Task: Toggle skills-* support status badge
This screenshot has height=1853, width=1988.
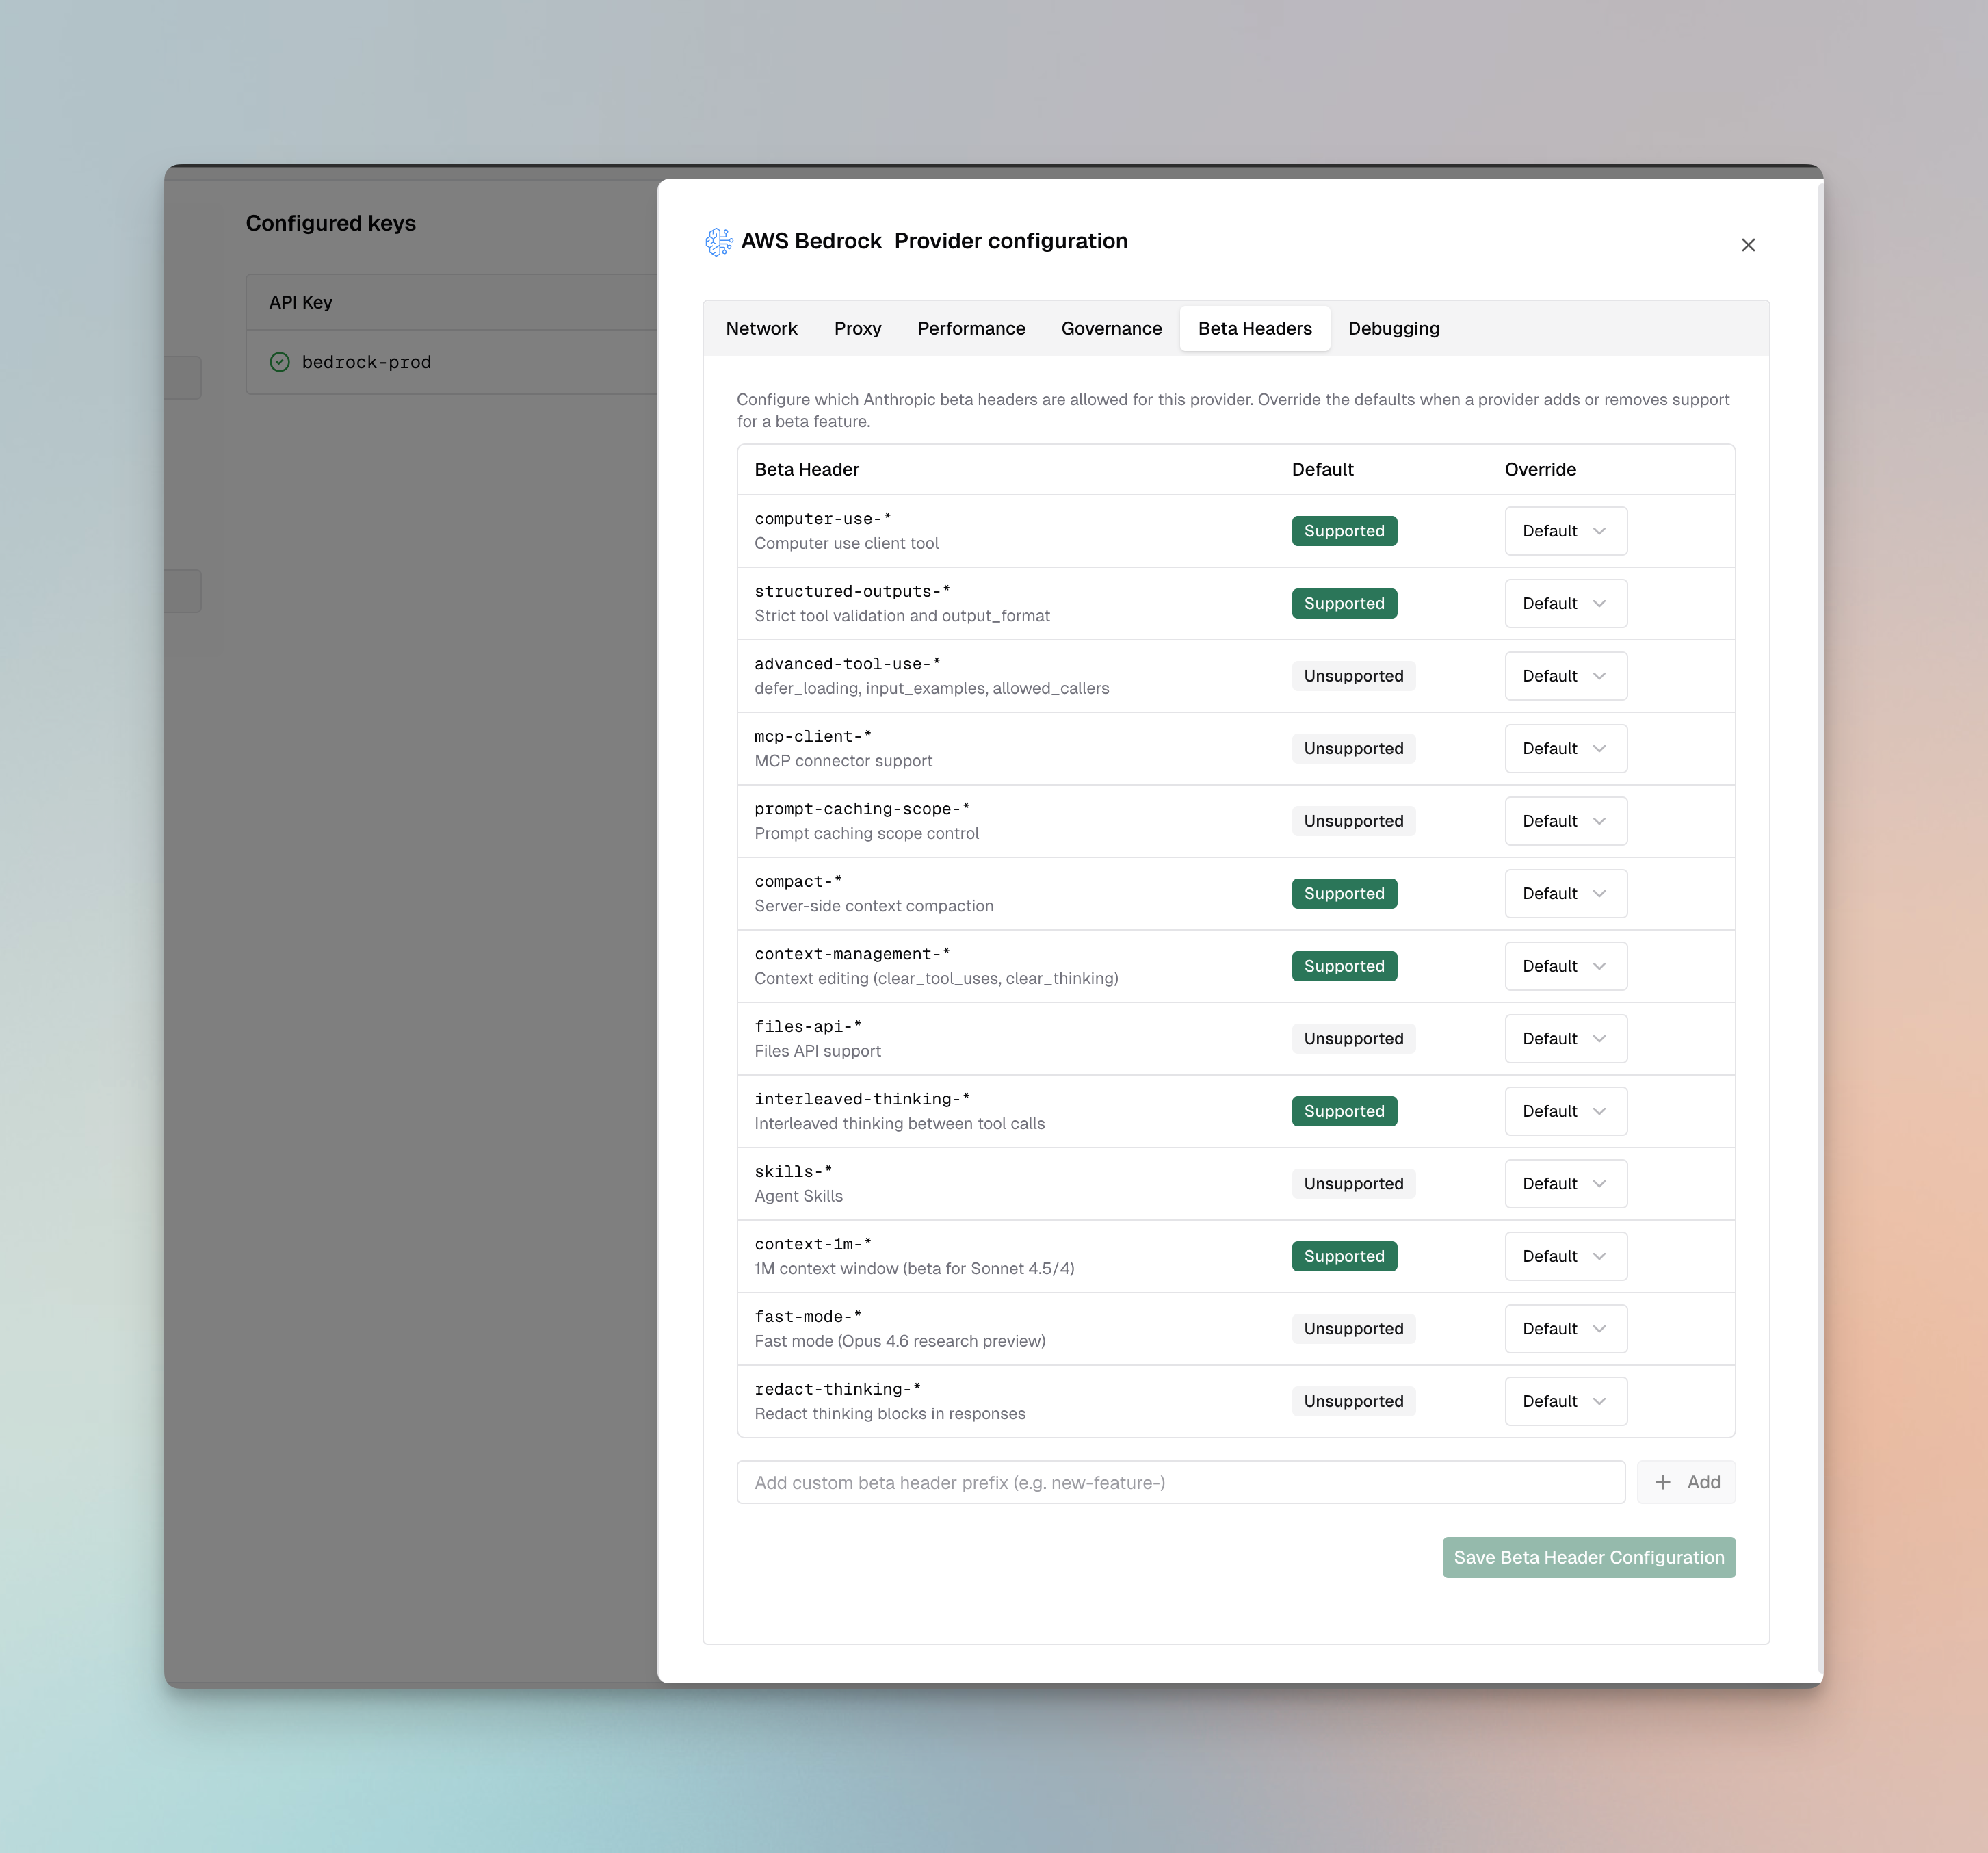Action: [x=1353, y=1183]
